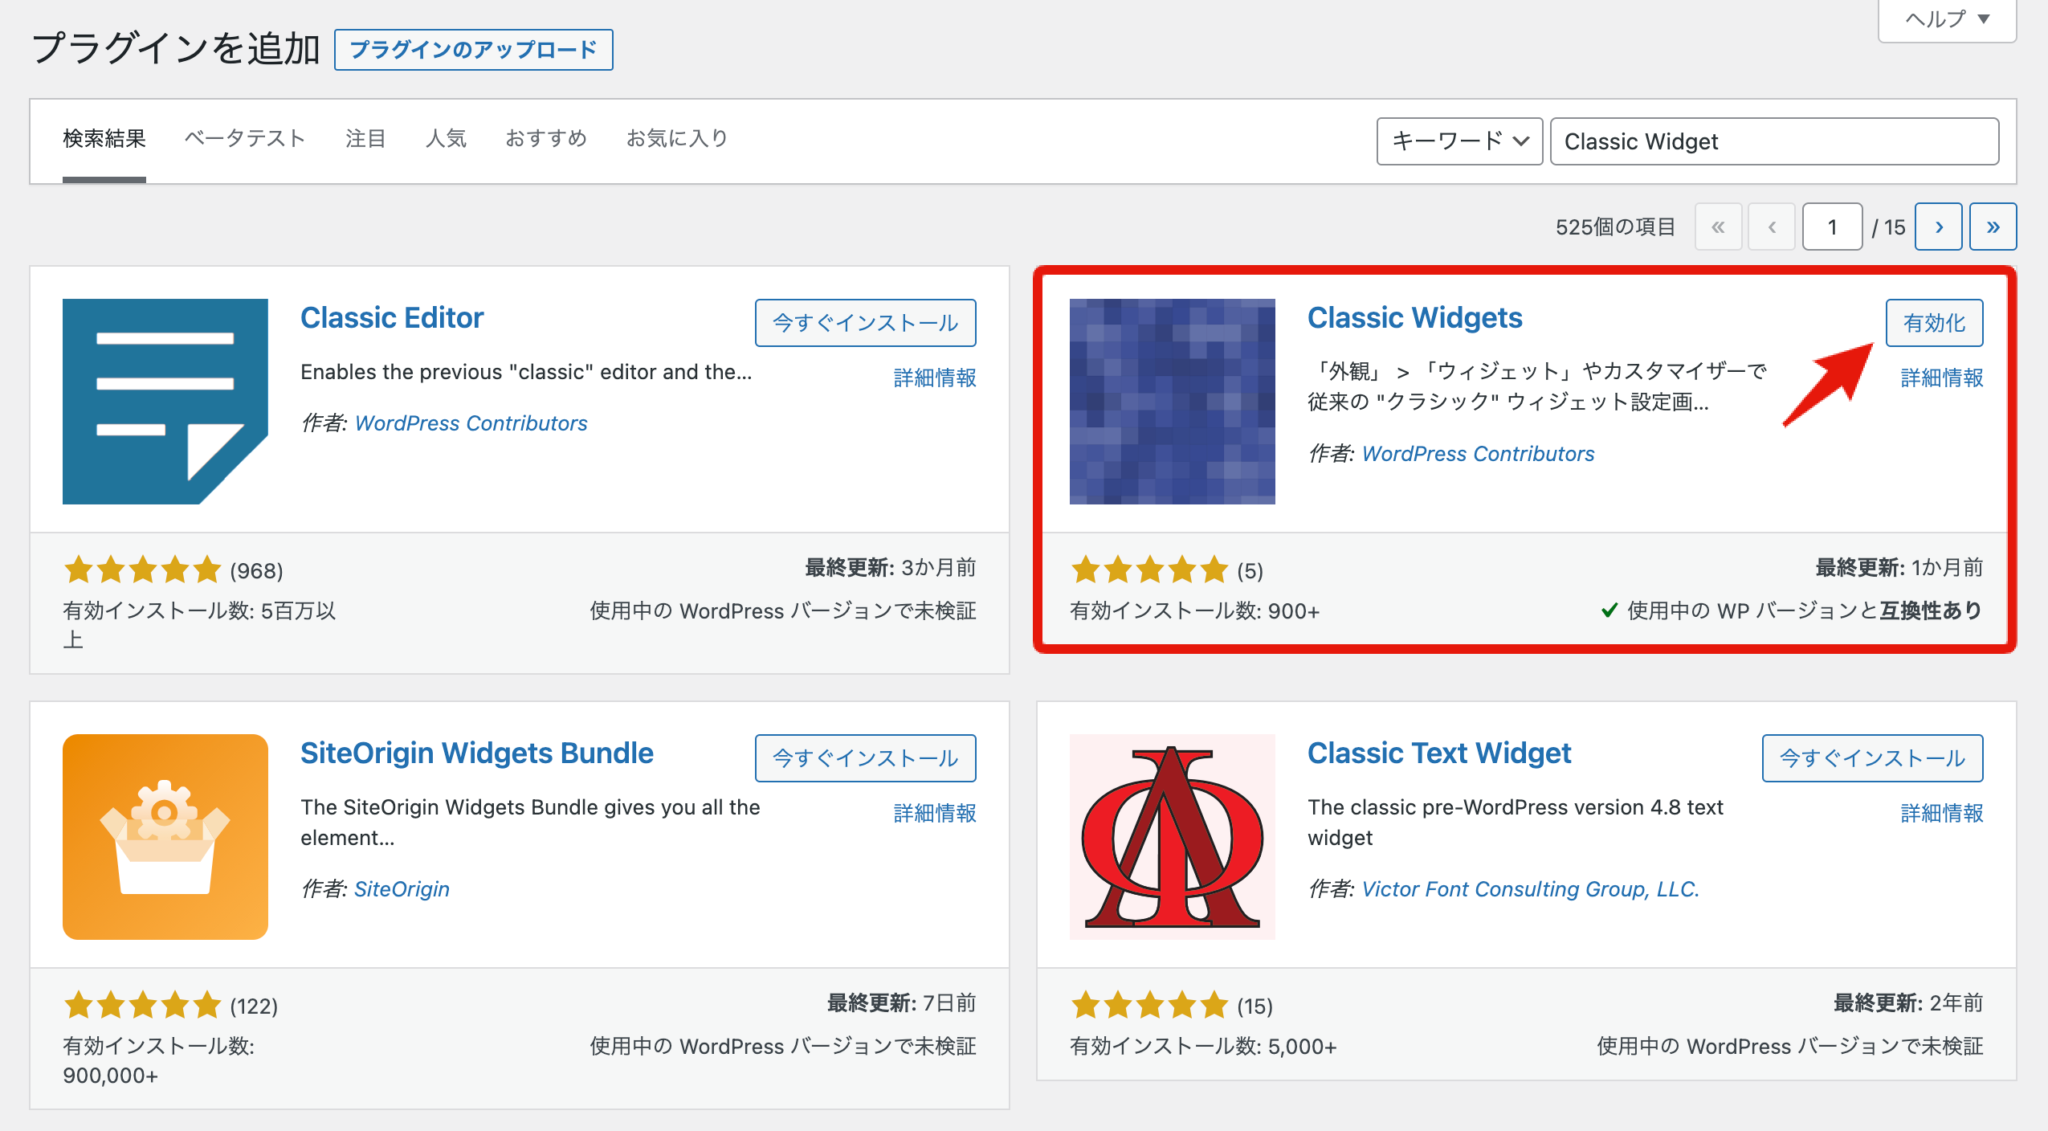
Task: Click the Classic Editor plugin icon
Action: click(164, 400)
